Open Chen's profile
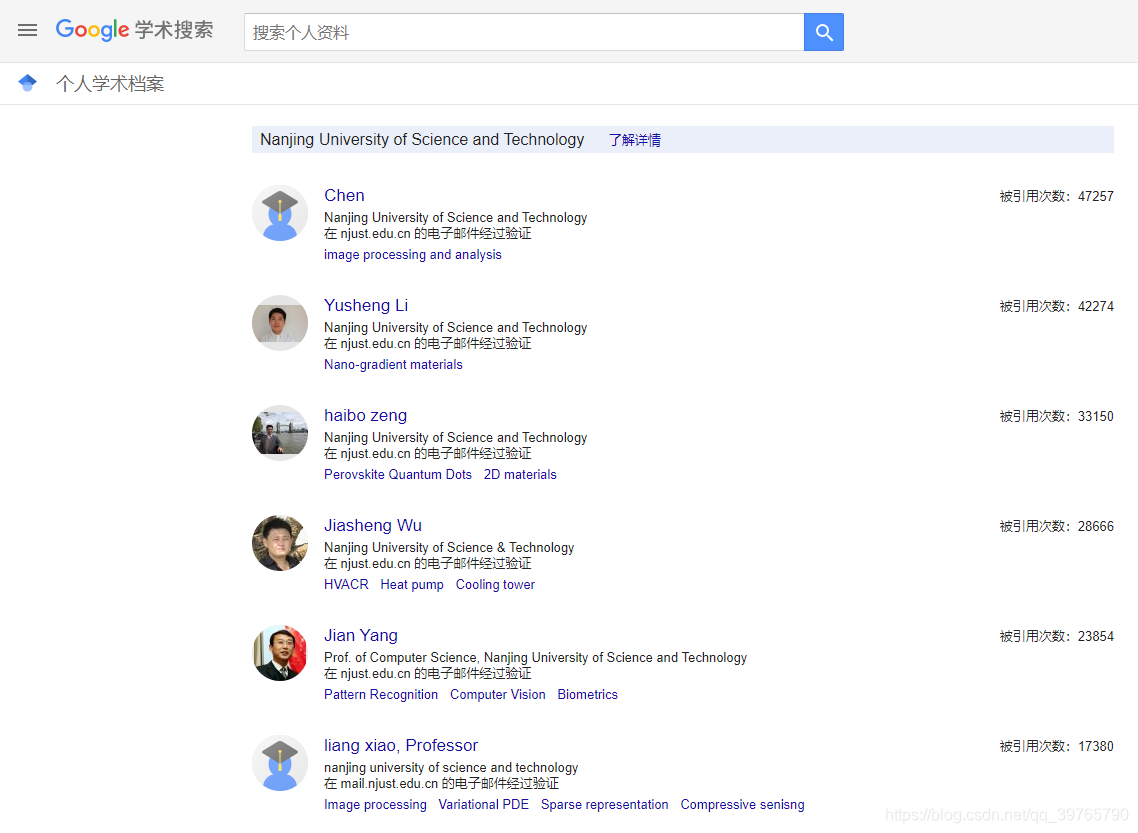 (344, 195)
